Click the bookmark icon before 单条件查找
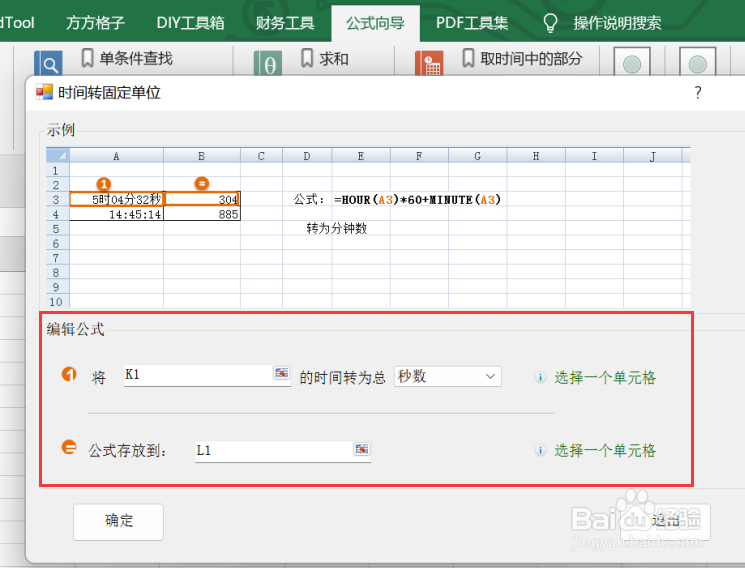The height and width of the screenshot is (568, 745). tap(87, 58)
